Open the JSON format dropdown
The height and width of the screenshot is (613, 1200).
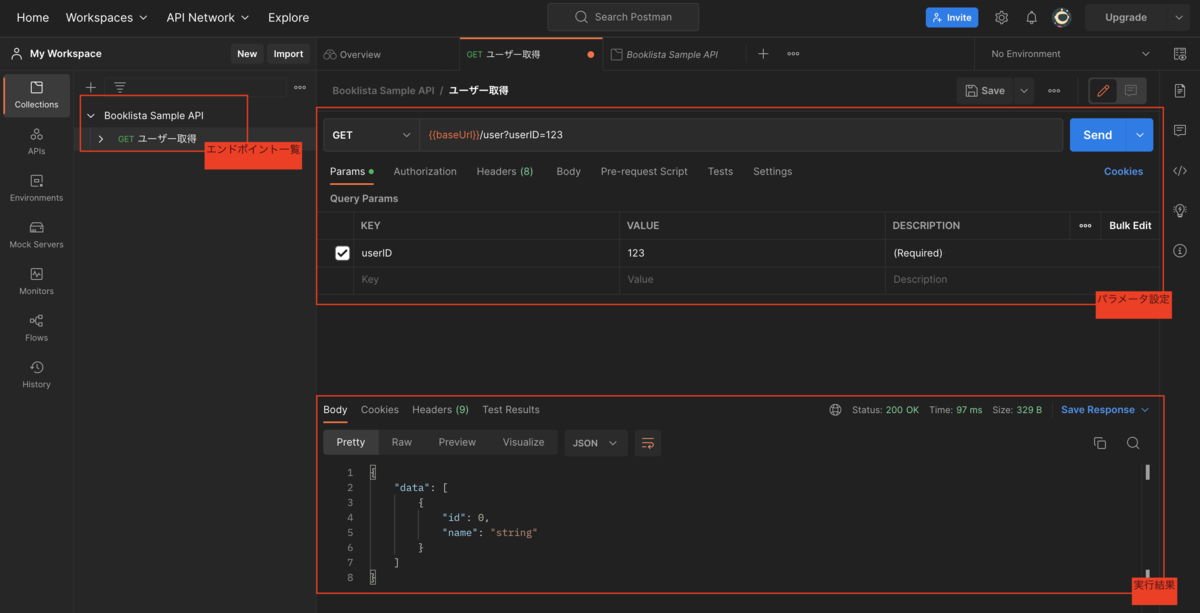click(x=597, y=443)
